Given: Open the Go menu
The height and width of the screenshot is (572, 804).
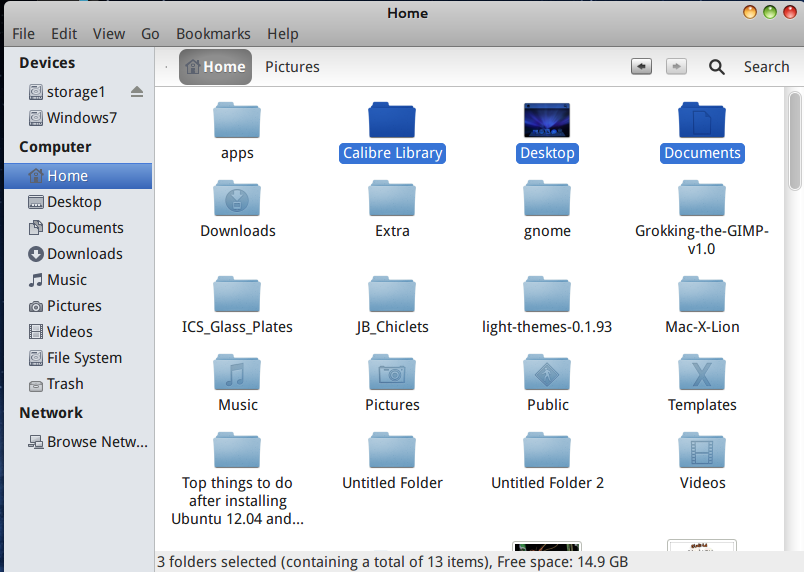Looking at the screenshot, I should pyautogui.click(x=150, y=34).
